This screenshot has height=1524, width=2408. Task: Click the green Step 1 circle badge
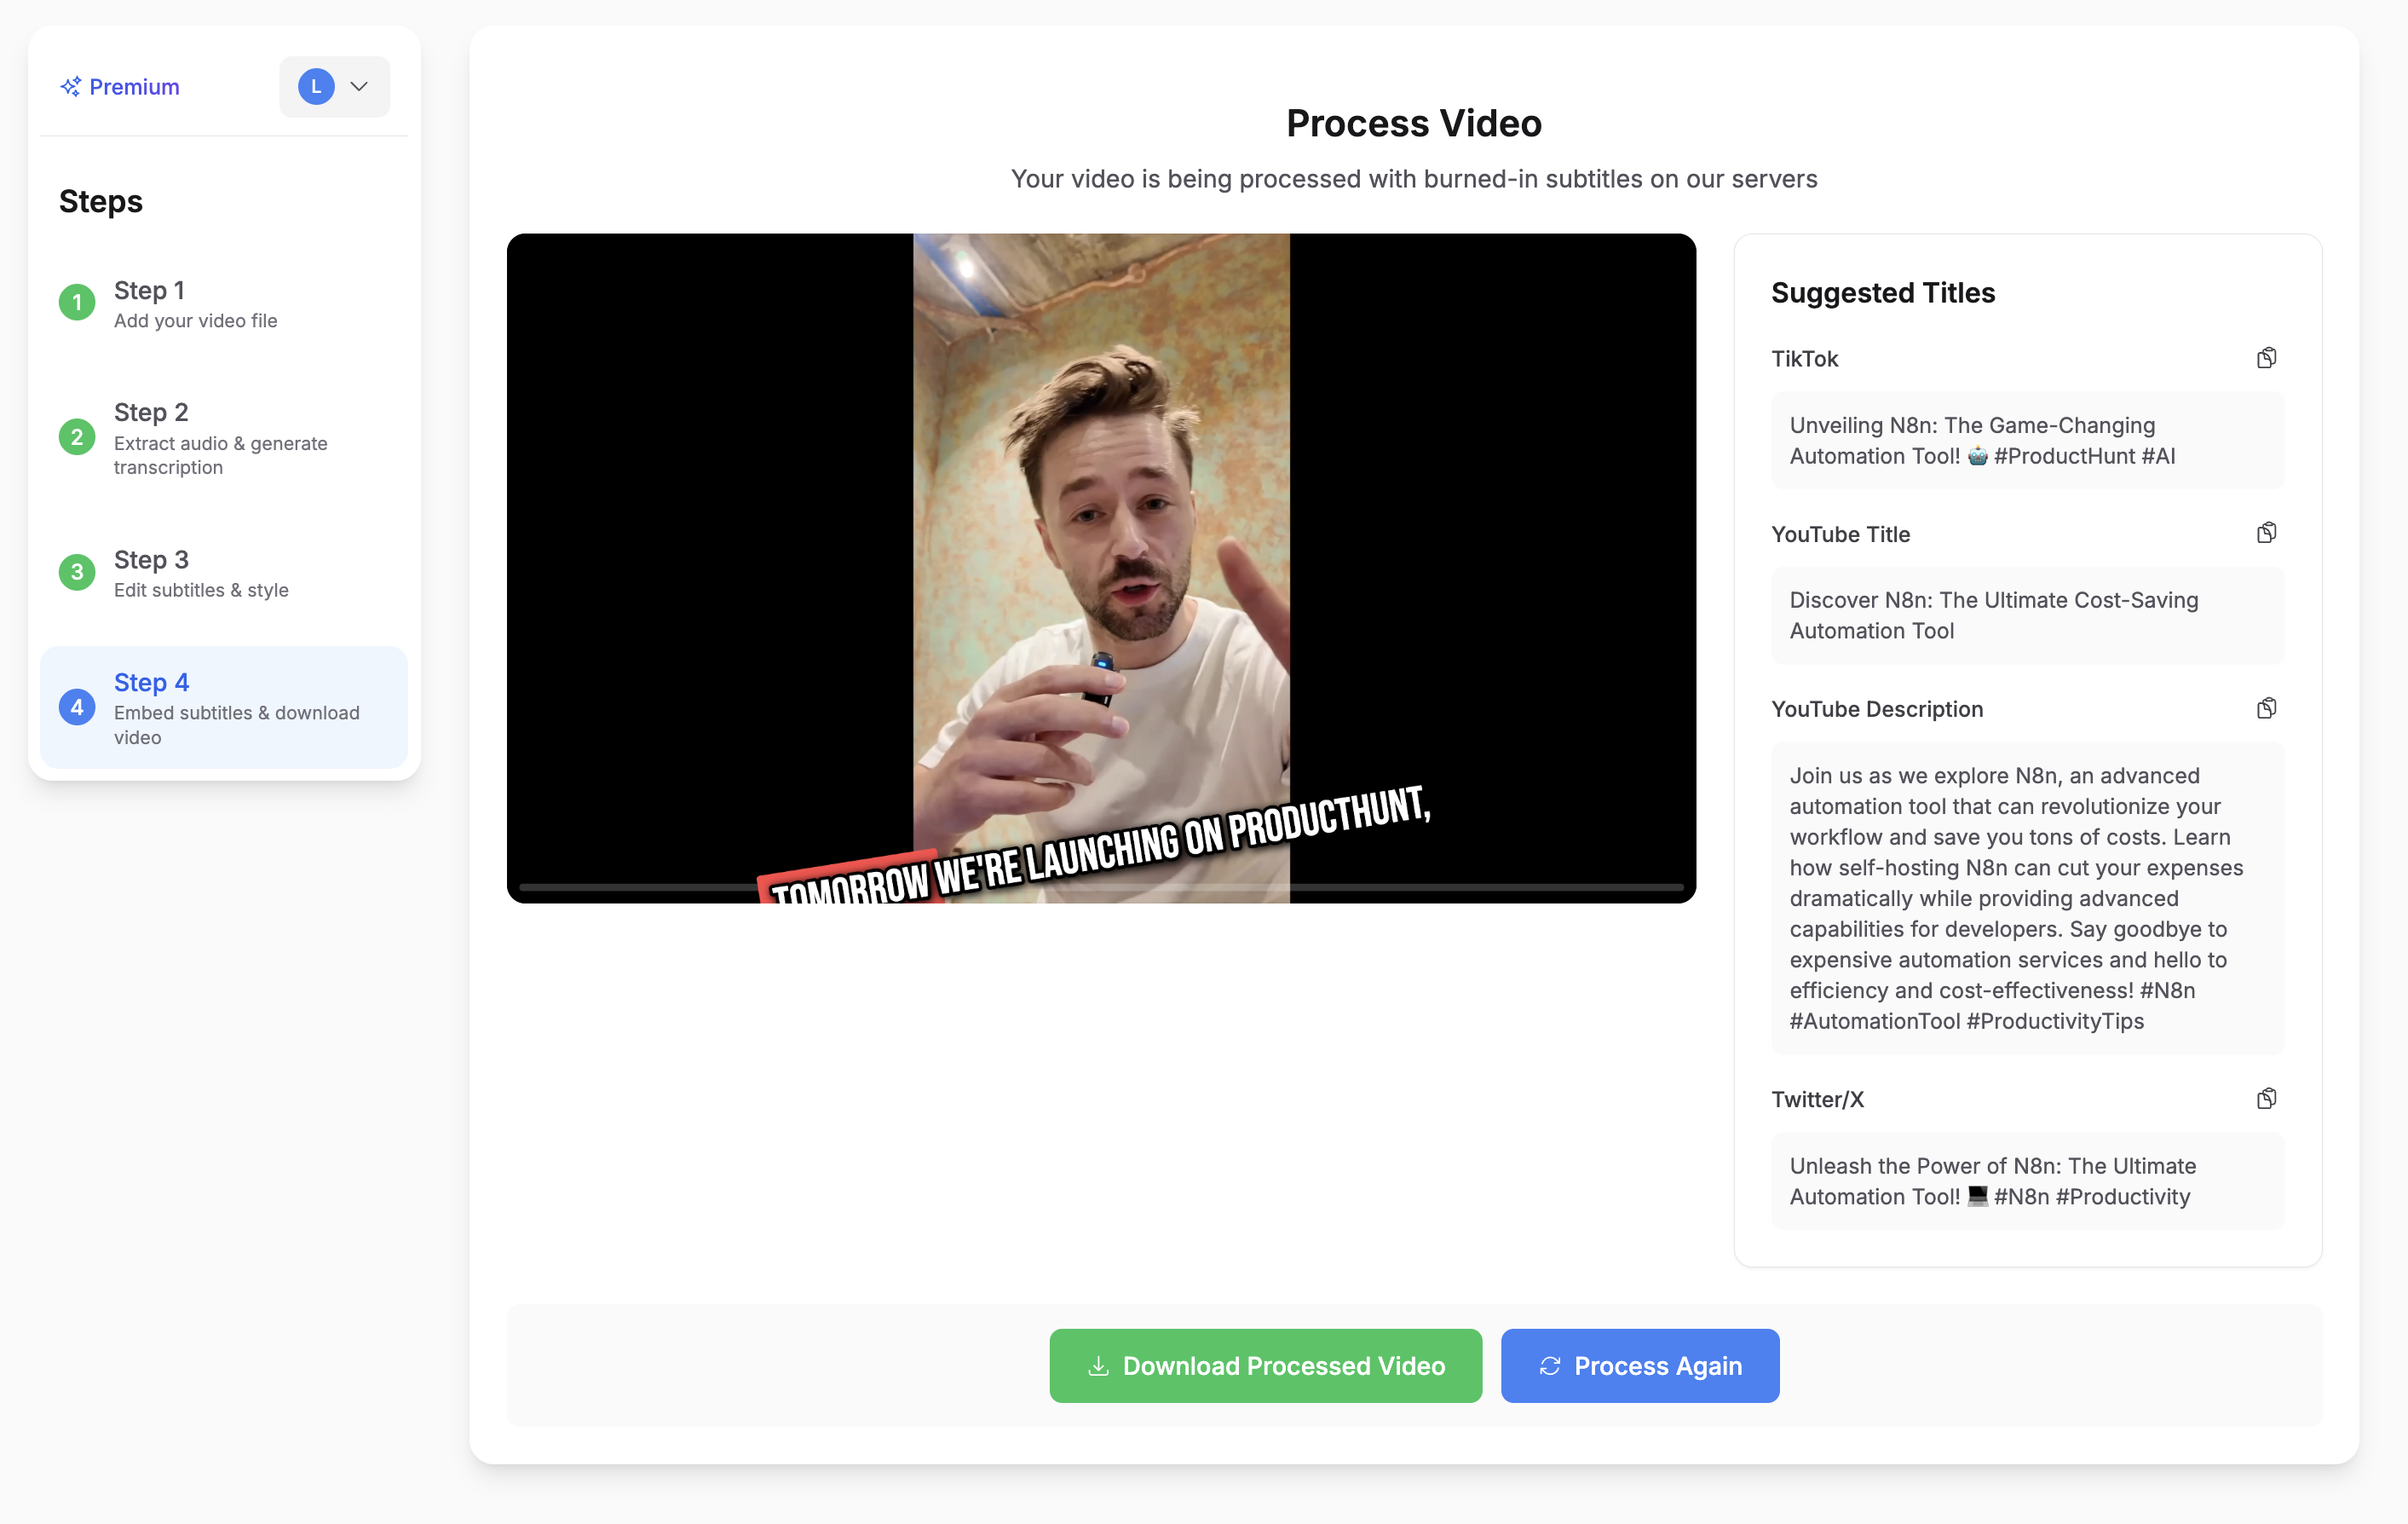tap(77, 302)
